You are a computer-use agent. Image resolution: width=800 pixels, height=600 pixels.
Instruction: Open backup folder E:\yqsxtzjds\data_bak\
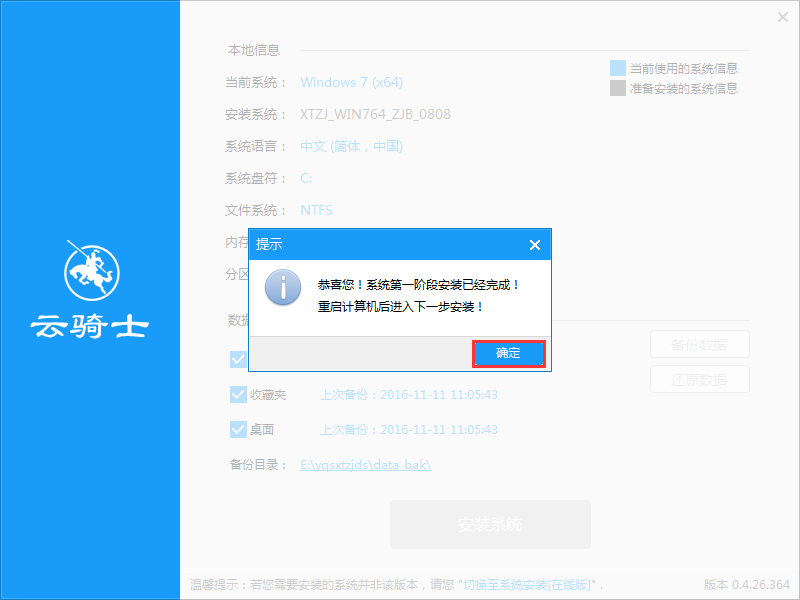click(366, 465)
